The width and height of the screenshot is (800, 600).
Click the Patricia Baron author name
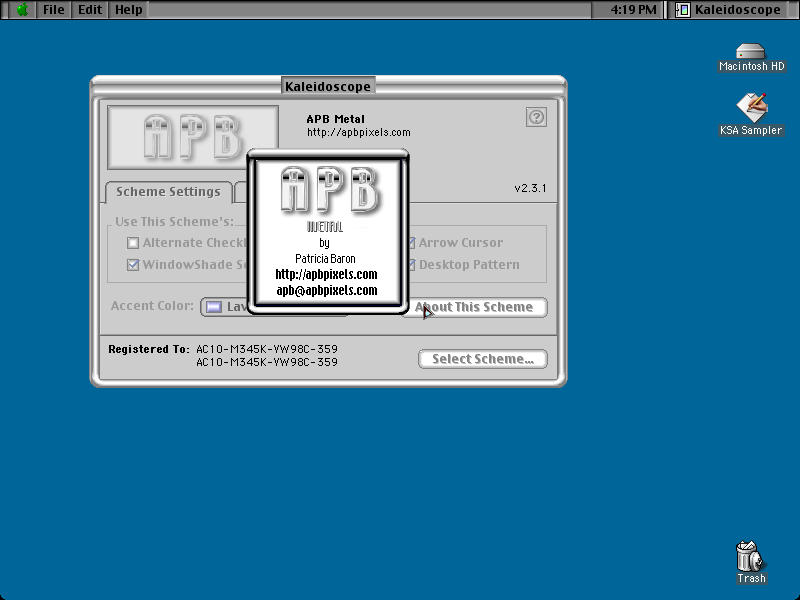point(325,259)
